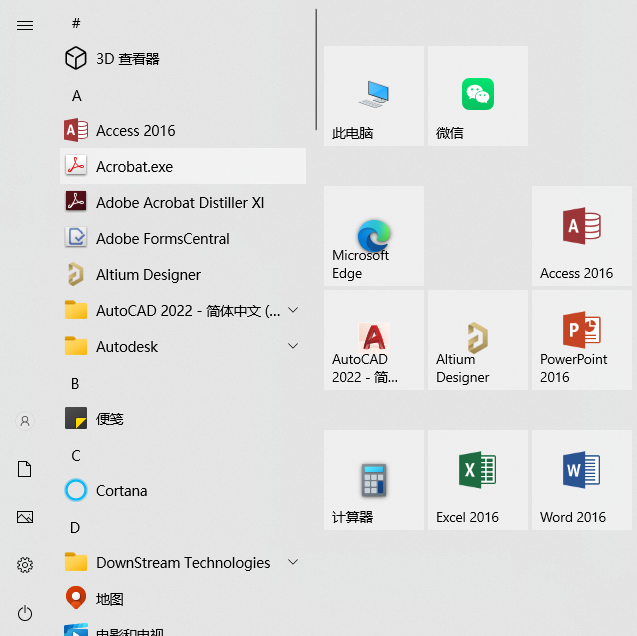Launch Cortana
Viewport: 637px width, 636px height.
tap(183, 491)
